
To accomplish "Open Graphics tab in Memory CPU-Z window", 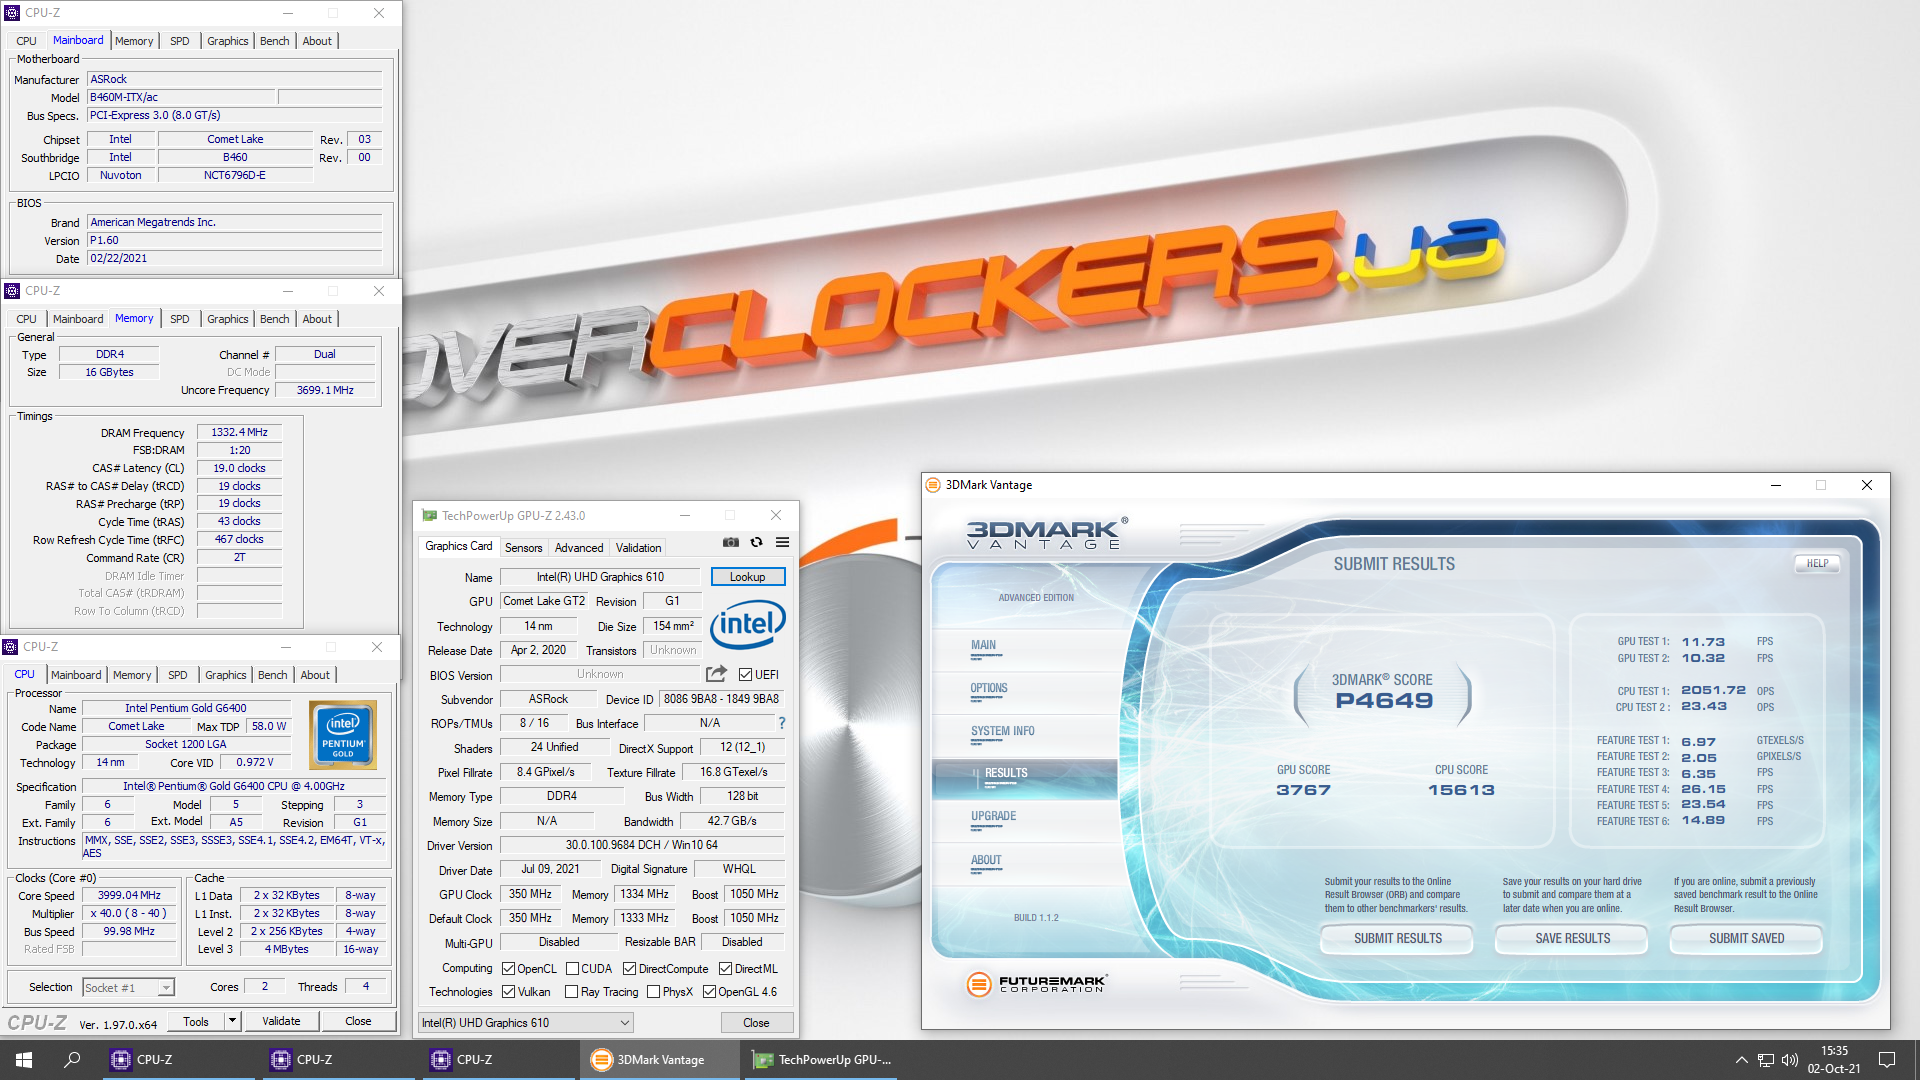I will (228, 319).
